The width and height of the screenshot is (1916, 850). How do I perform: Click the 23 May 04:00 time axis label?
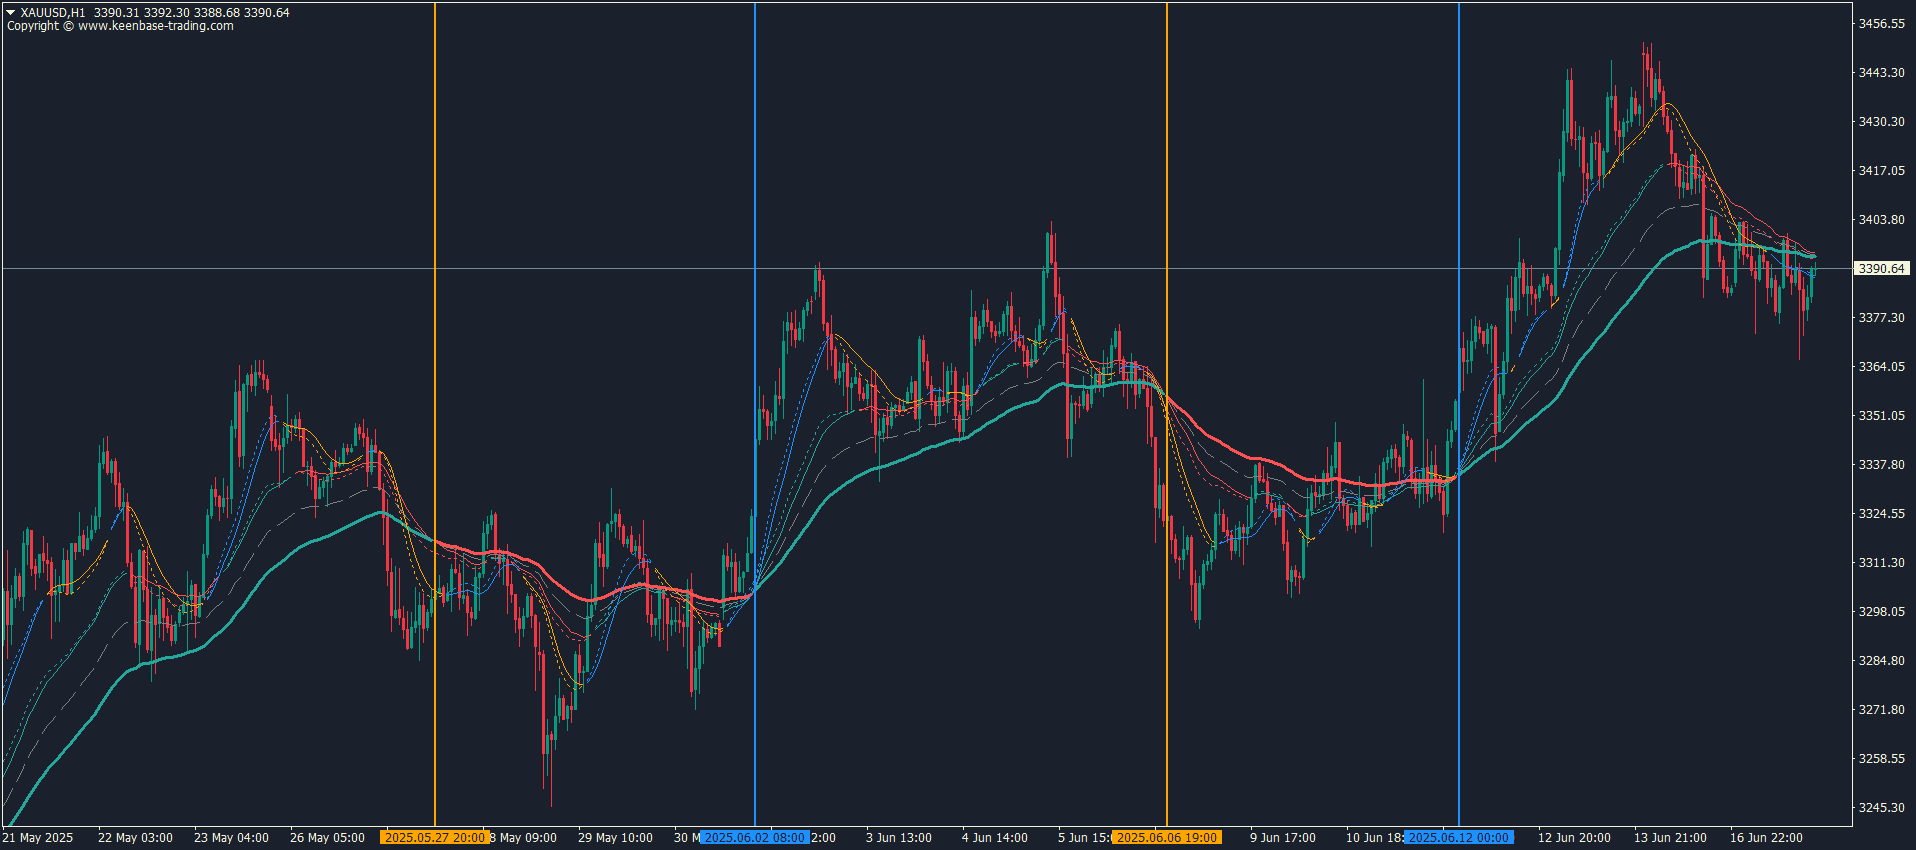tap(231, 838)
